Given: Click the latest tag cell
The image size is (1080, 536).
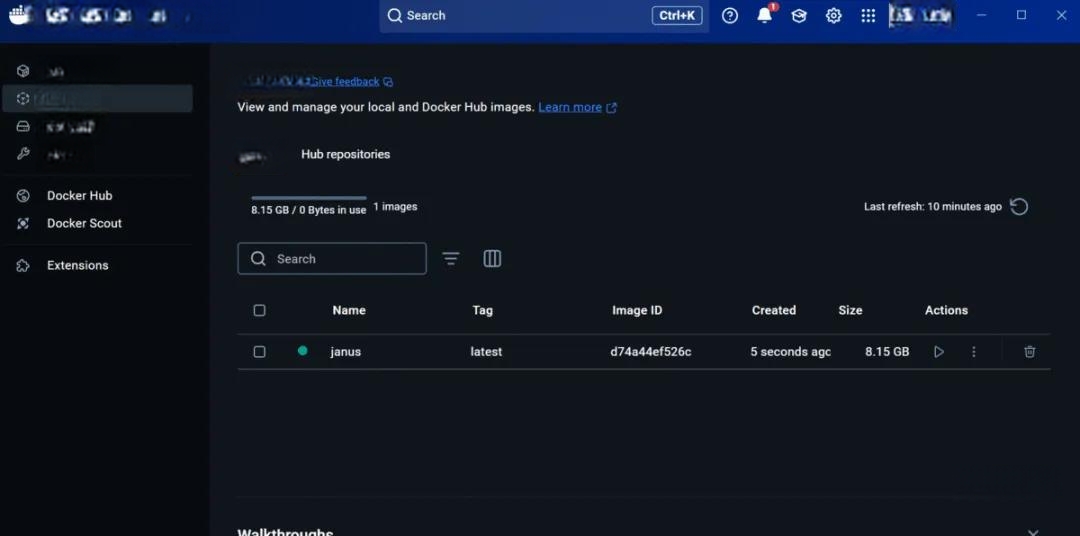Looking at the screenshot, I should tap(486, 352).
